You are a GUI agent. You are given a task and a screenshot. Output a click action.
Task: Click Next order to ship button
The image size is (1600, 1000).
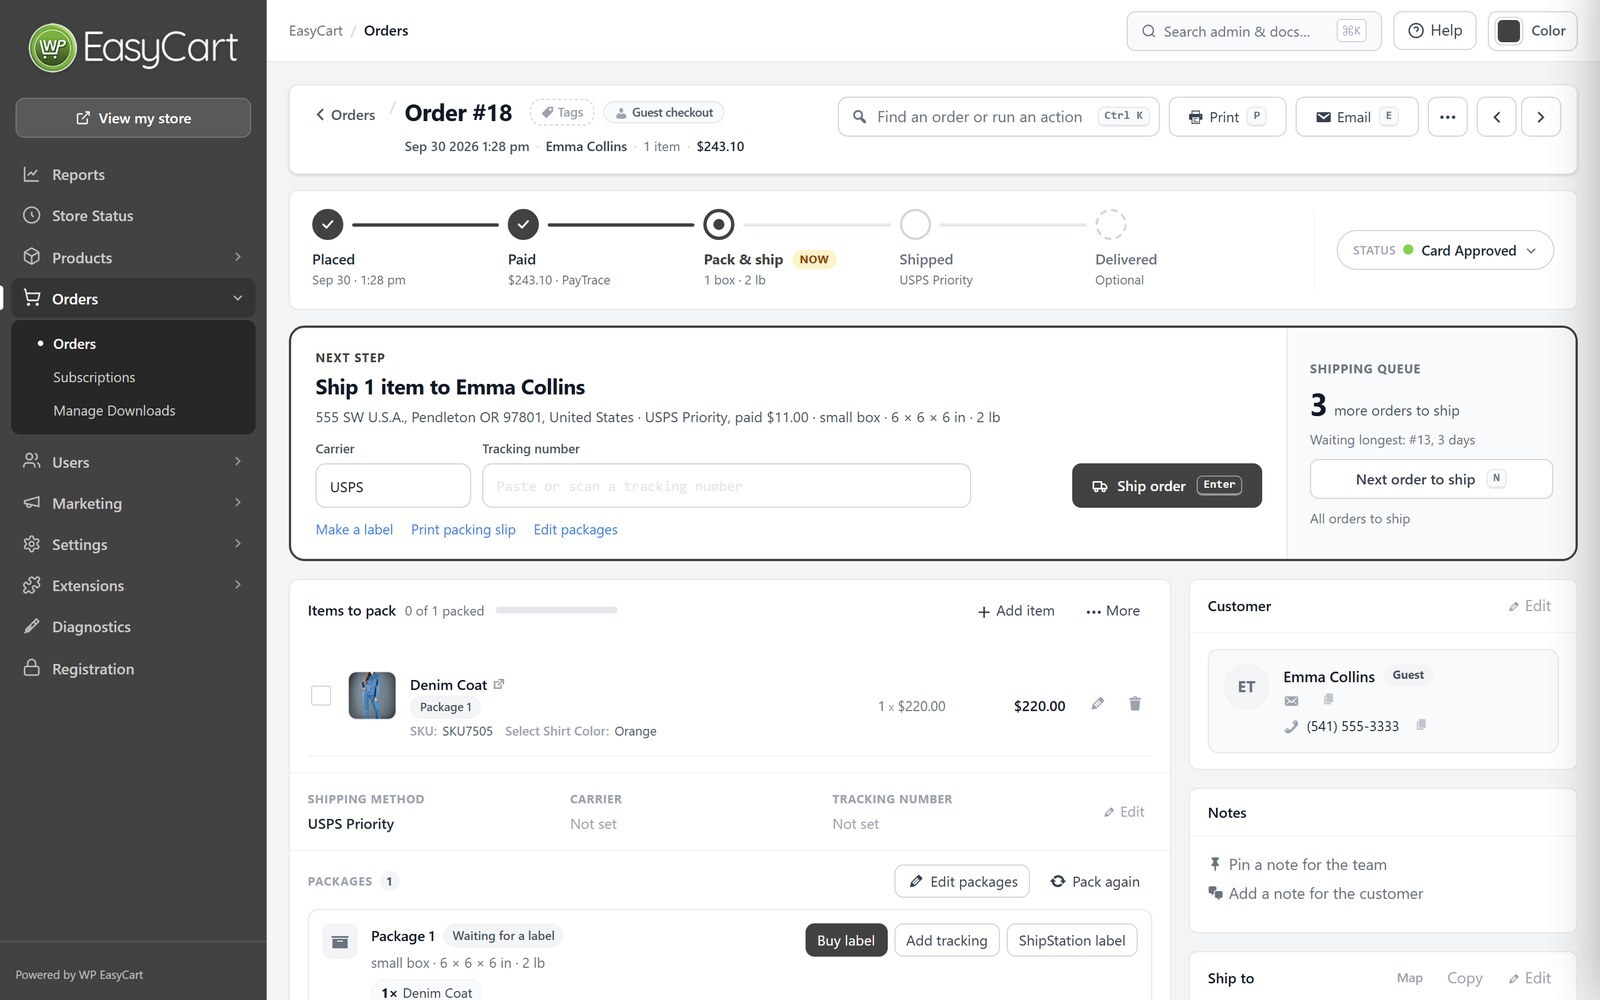pos(1431,479)
